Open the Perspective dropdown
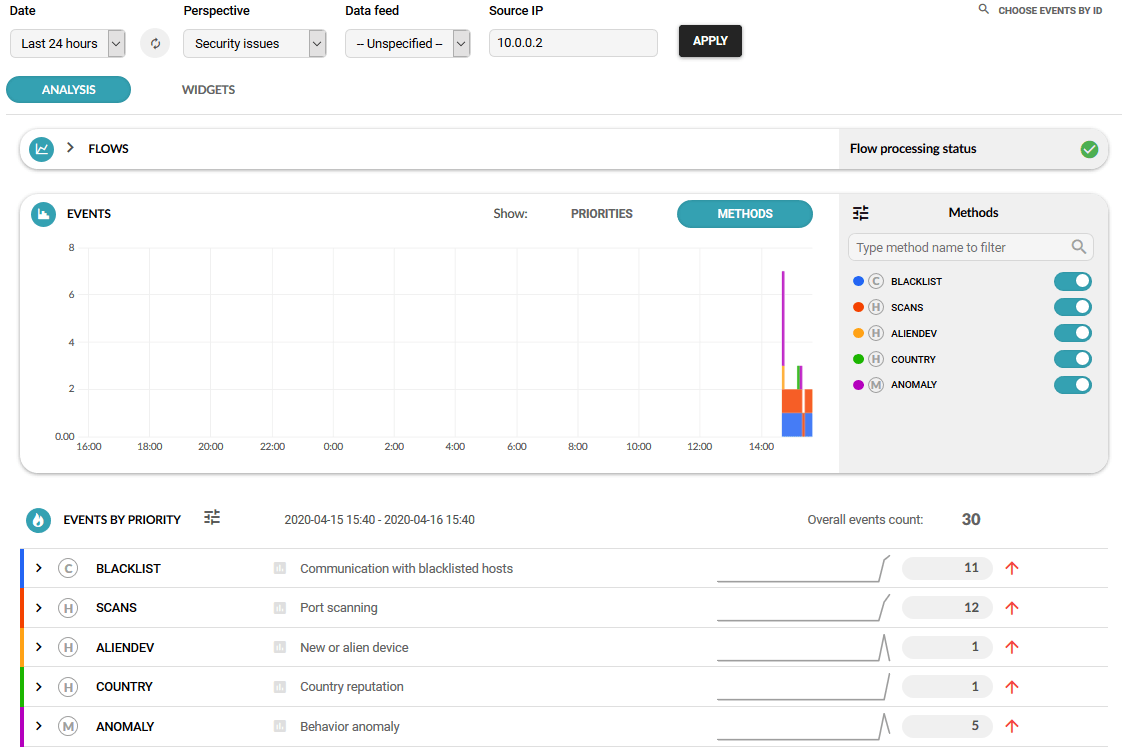Screen dimensions: 1125x748 tap(254, 44)
